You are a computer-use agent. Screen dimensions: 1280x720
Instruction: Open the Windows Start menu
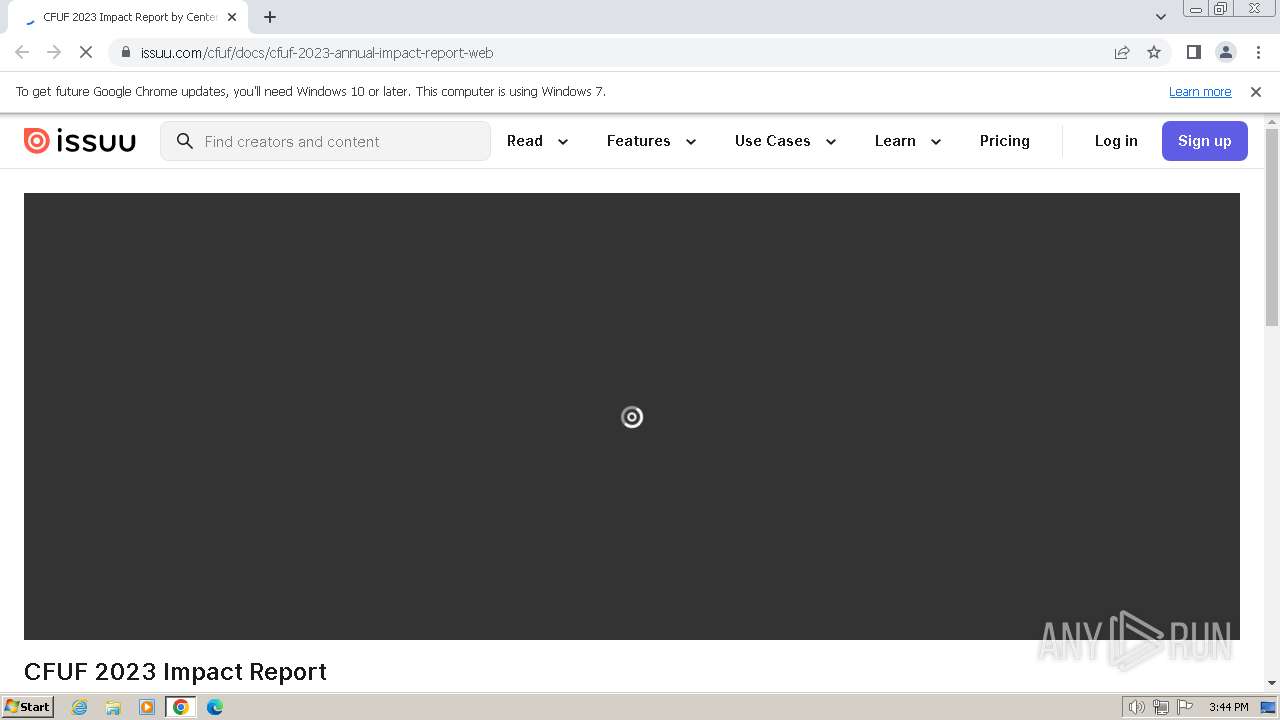point(28,707)
